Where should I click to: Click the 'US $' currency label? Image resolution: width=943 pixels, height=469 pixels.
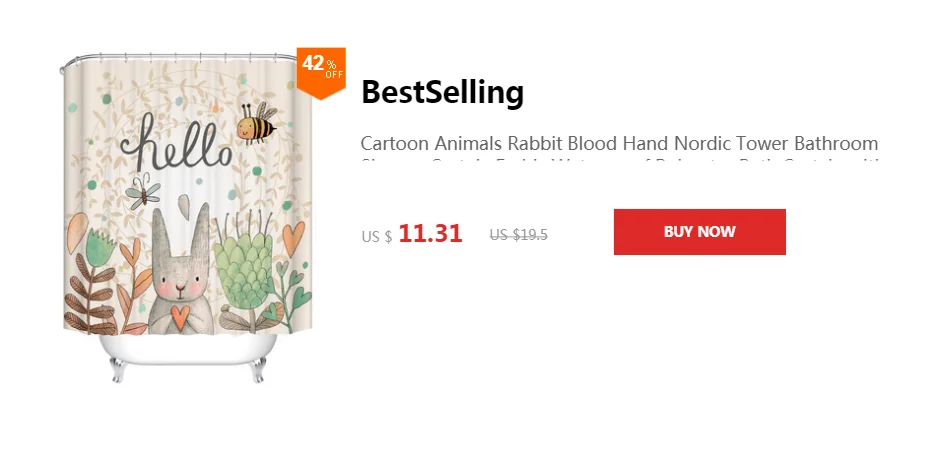click(x=376, y=237)
